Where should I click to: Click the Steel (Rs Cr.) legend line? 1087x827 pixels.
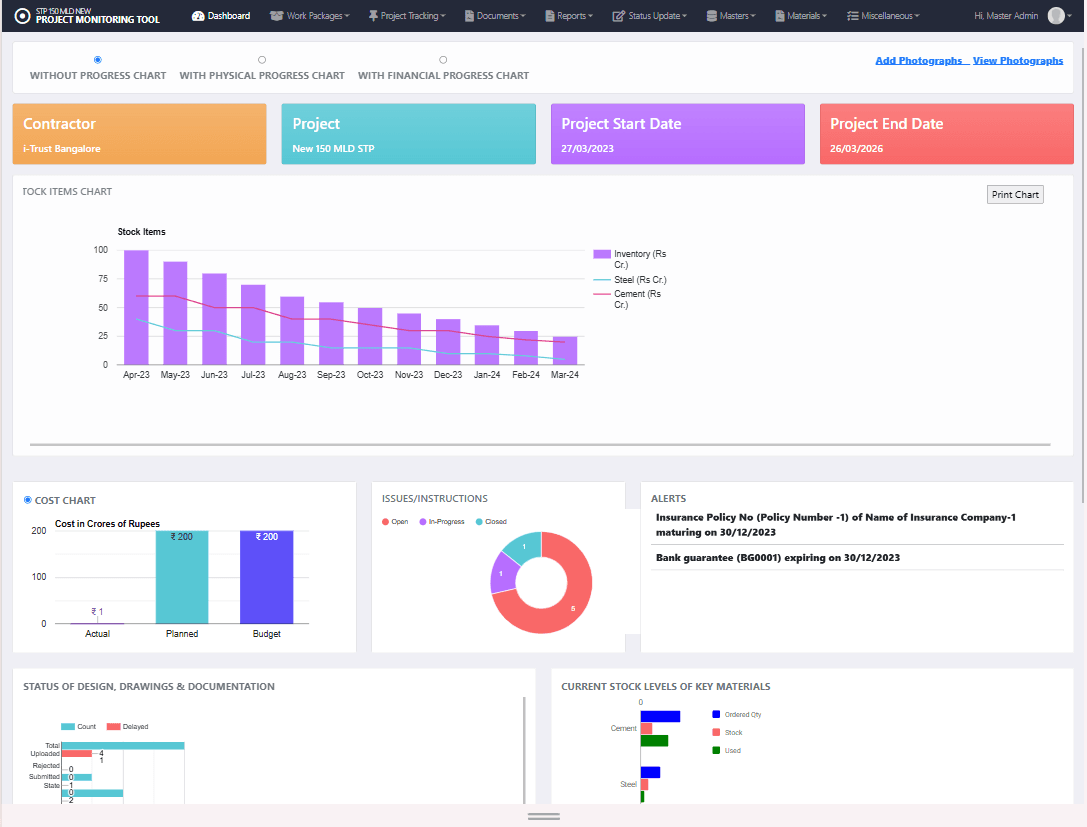pyautogui.click(x=602, y=280)
